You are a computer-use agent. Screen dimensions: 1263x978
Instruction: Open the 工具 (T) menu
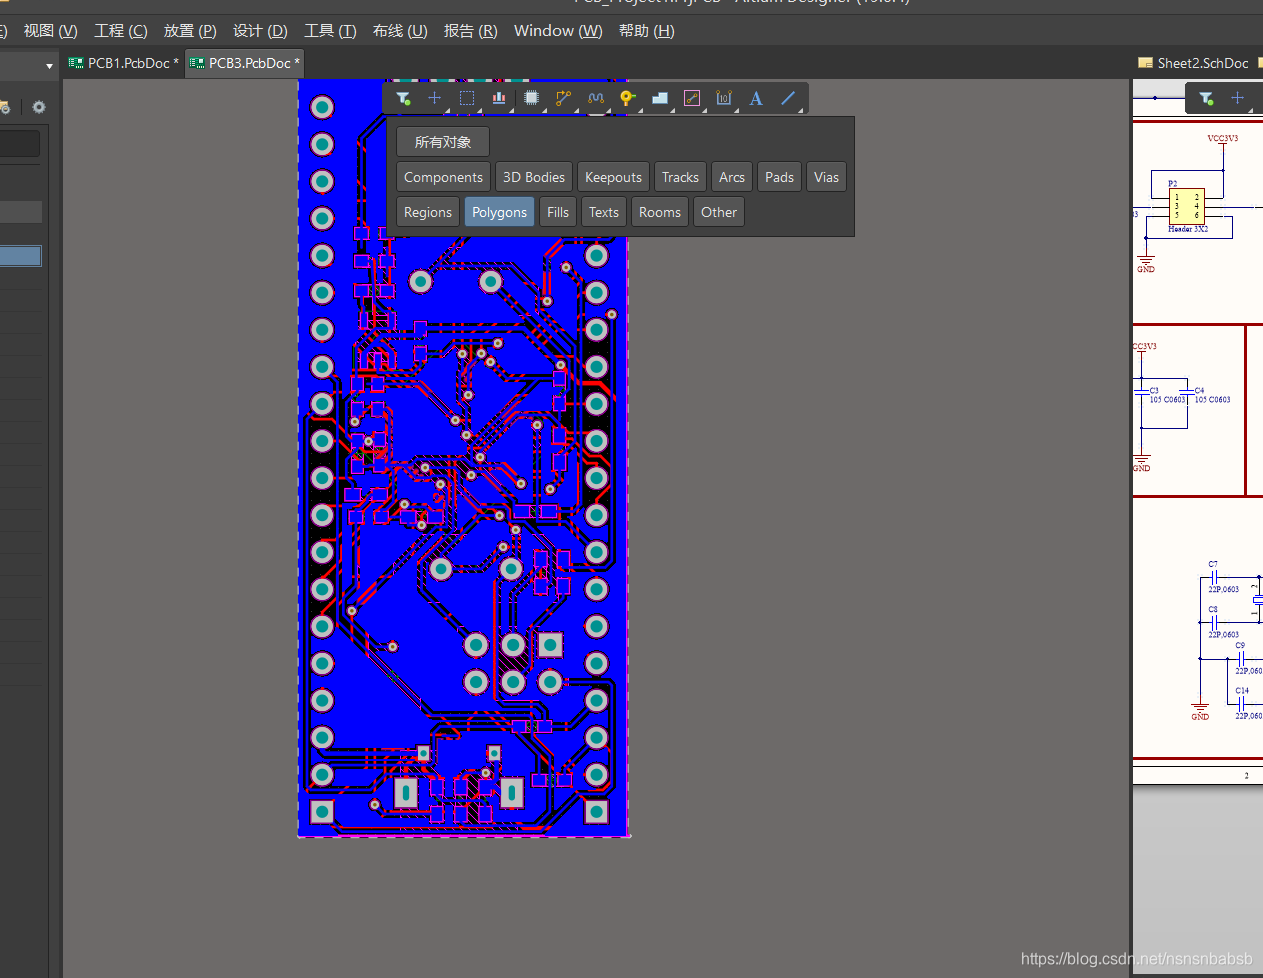330,31
